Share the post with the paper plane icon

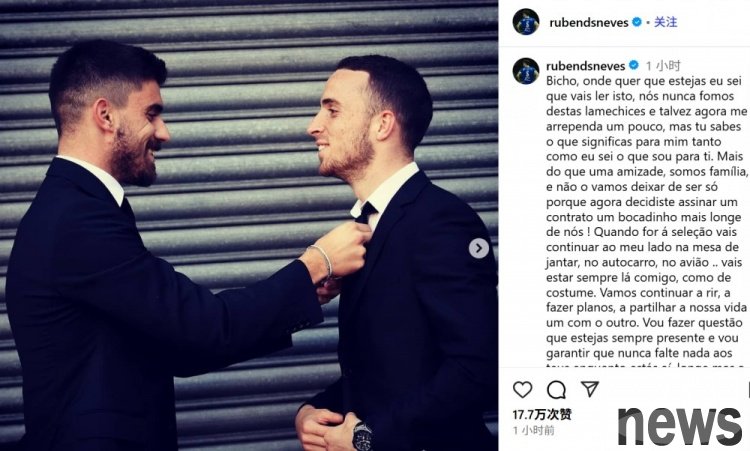click(590, 388)
